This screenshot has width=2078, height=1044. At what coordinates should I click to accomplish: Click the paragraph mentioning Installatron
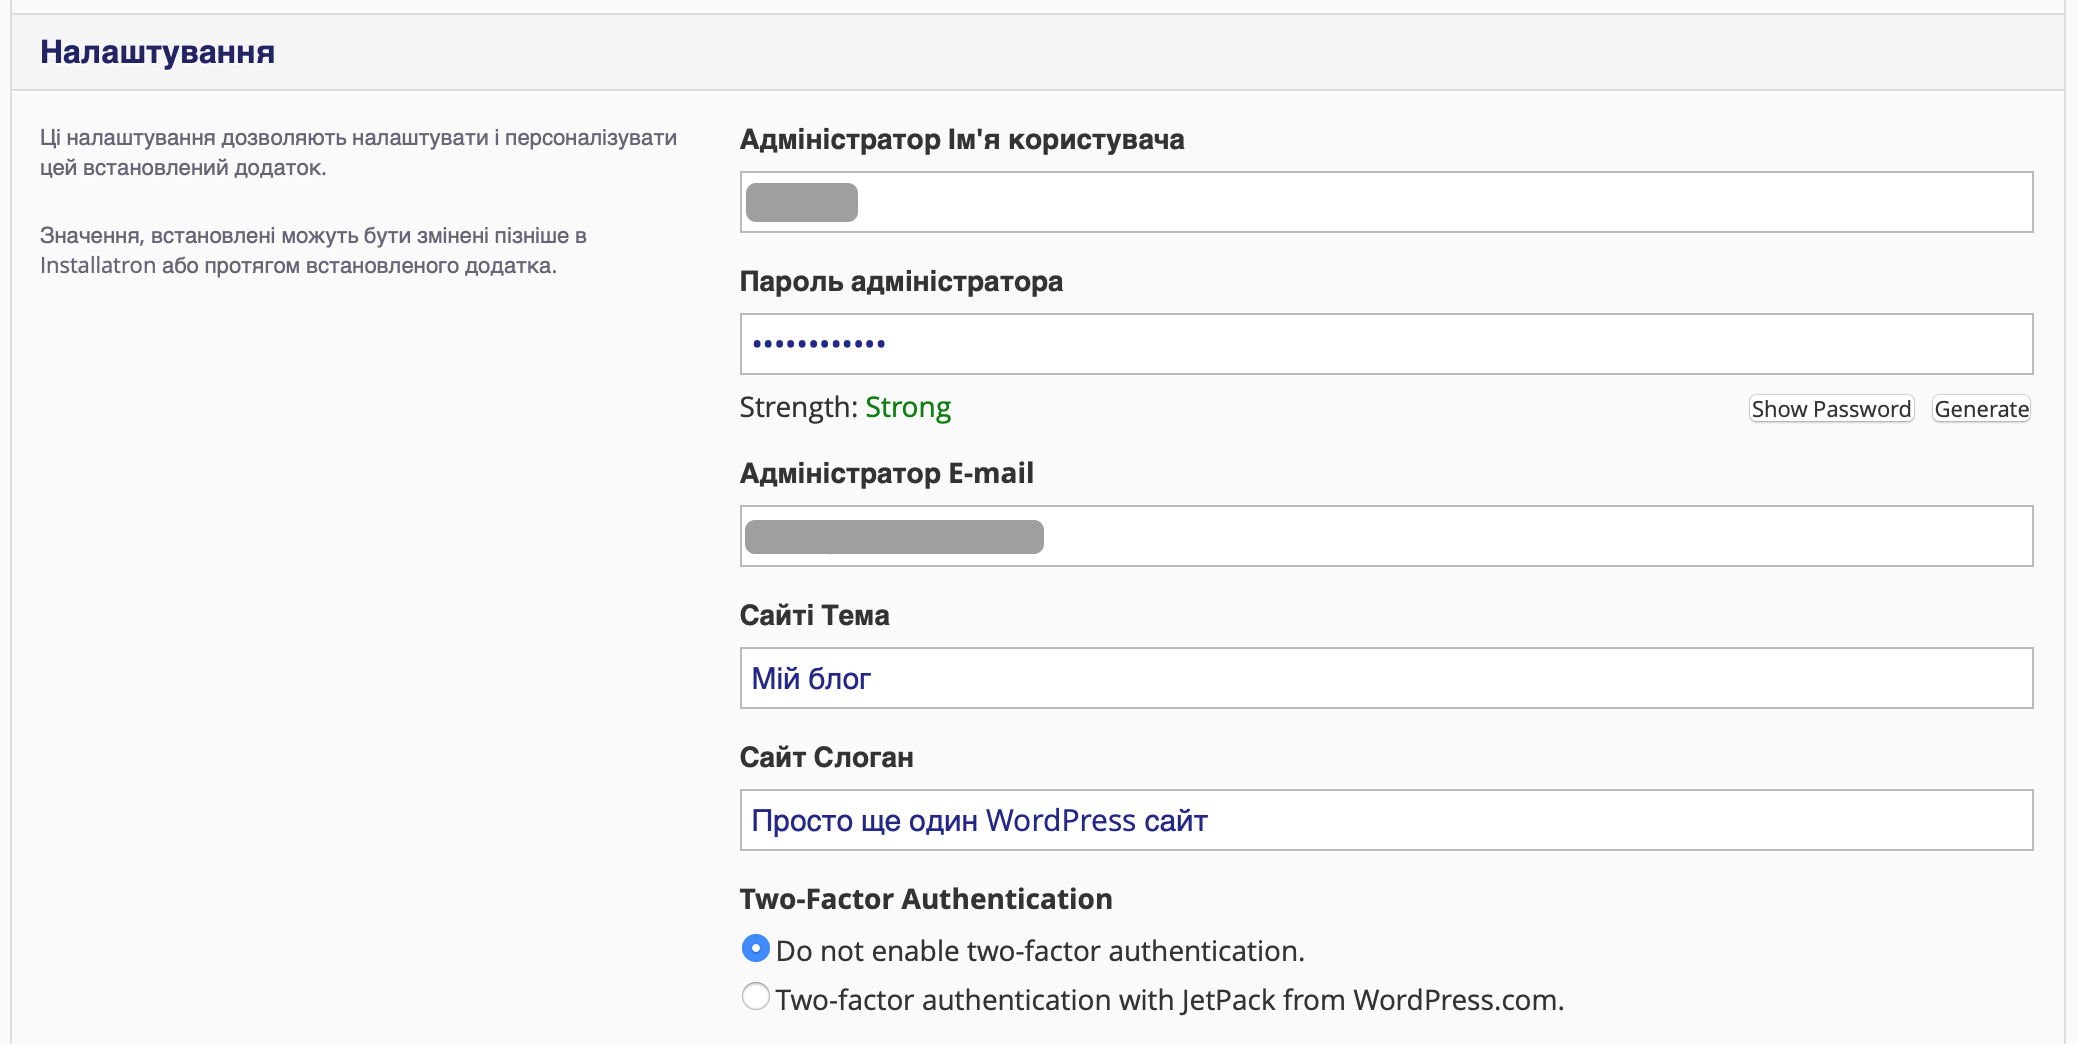(313, 251)
